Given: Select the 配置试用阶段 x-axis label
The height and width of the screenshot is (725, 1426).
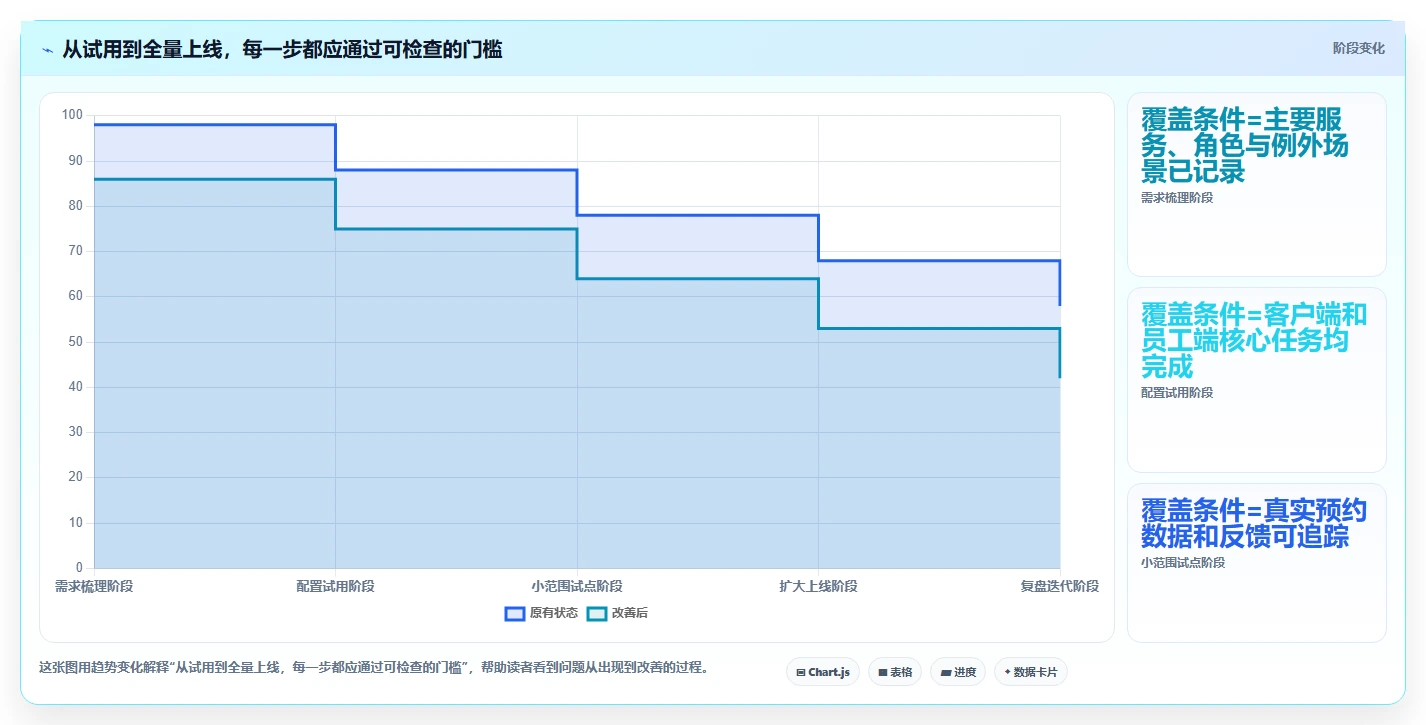Looking at the screenshot, I should [336, 586].
